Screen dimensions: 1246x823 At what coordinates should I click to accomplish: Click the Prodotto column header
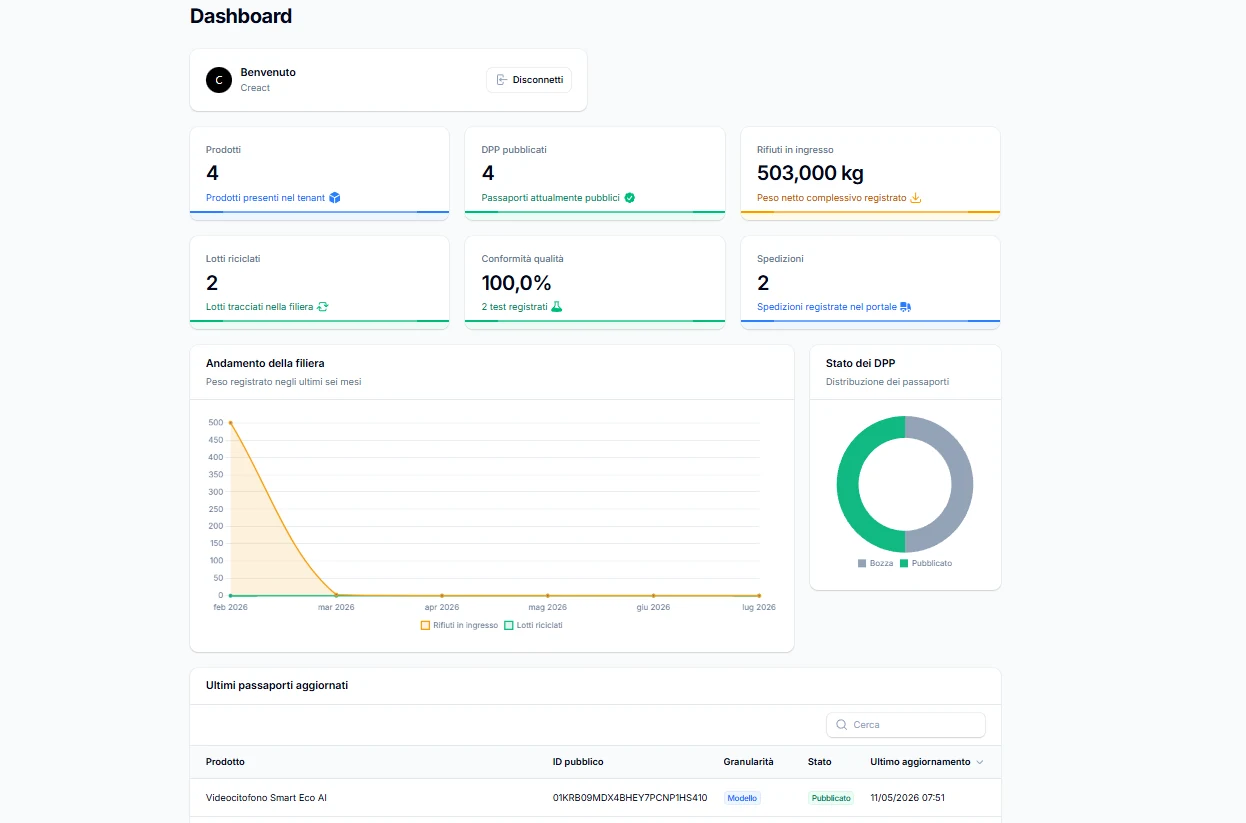click(225, 762)
